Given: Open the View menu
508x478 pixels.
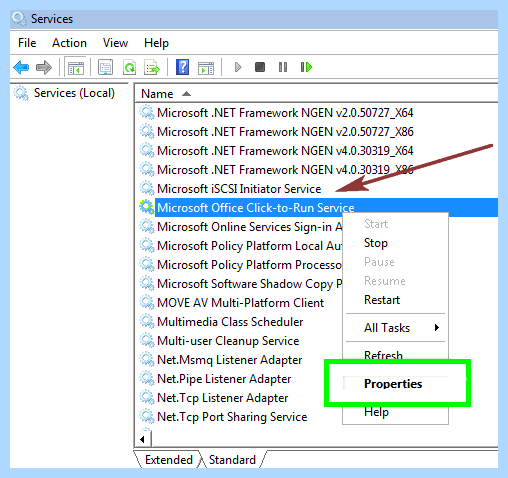Looking at the screenshot, I should 115,43.
